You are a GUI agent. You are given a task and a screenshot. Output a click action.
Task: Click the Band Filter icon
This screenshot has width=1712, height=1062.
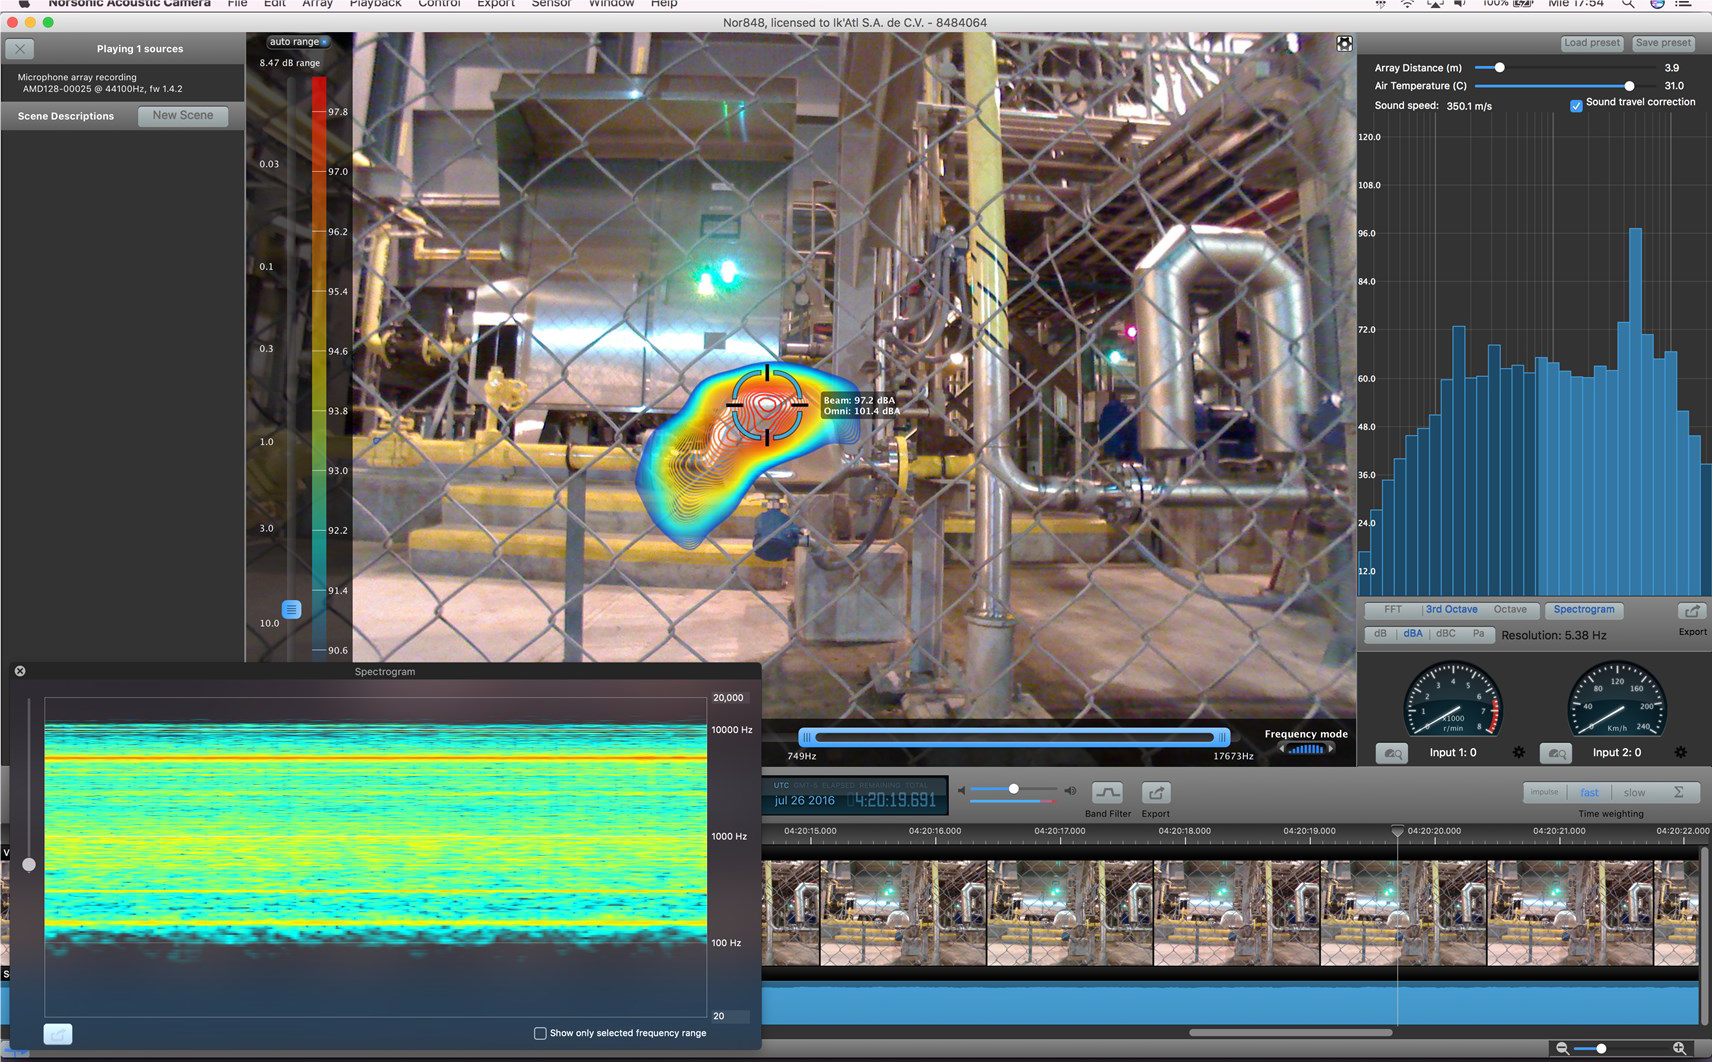tap(1107, 793)
